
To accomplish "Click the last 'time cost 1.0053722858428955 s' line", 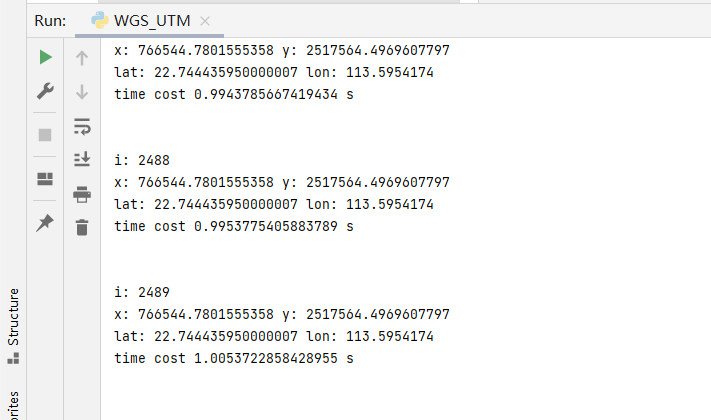I will click(234, 358).
